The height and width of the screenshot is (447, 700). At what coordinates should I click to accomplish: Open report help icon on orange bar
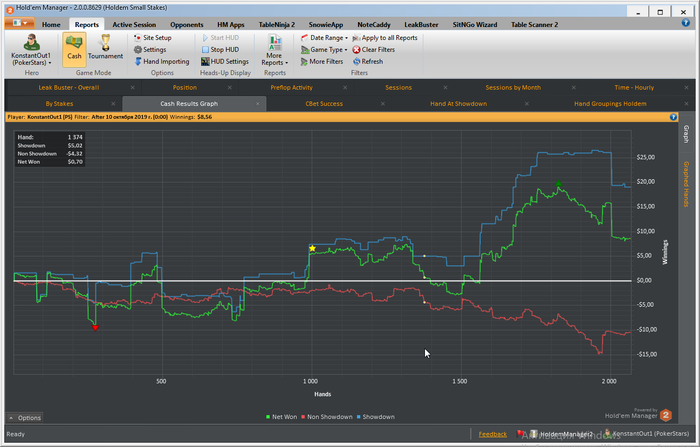[673, 117]
